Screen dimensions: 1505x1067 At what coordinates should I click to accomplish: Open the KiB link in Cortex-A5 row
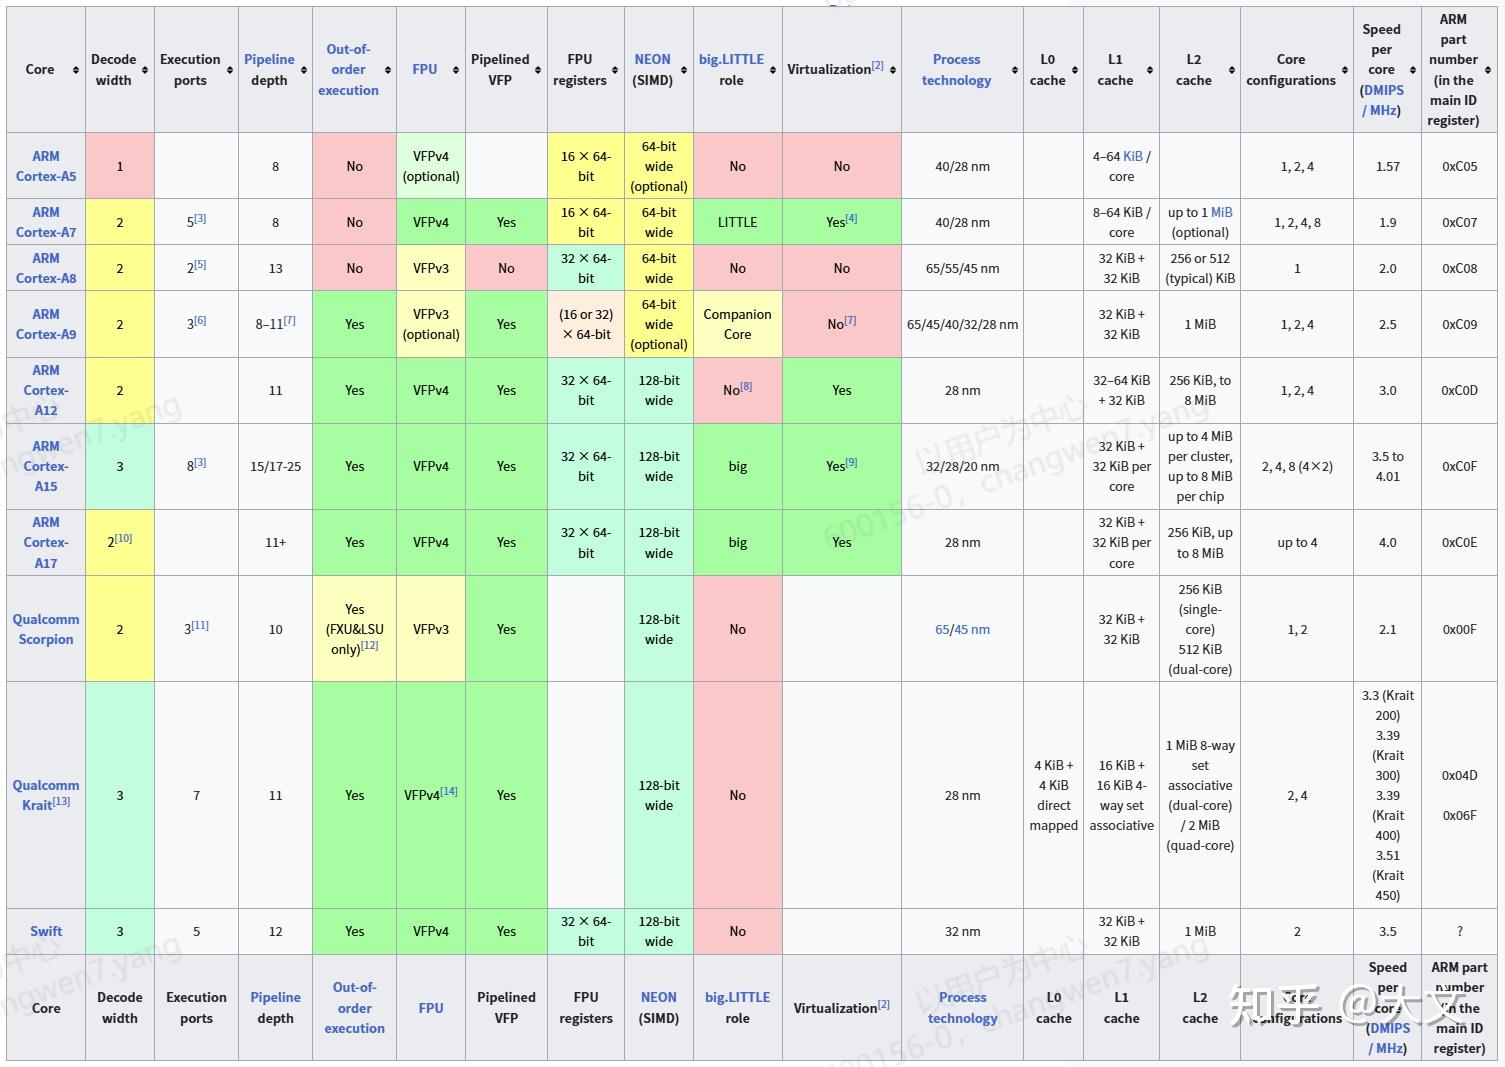(x=1132, y=156)
